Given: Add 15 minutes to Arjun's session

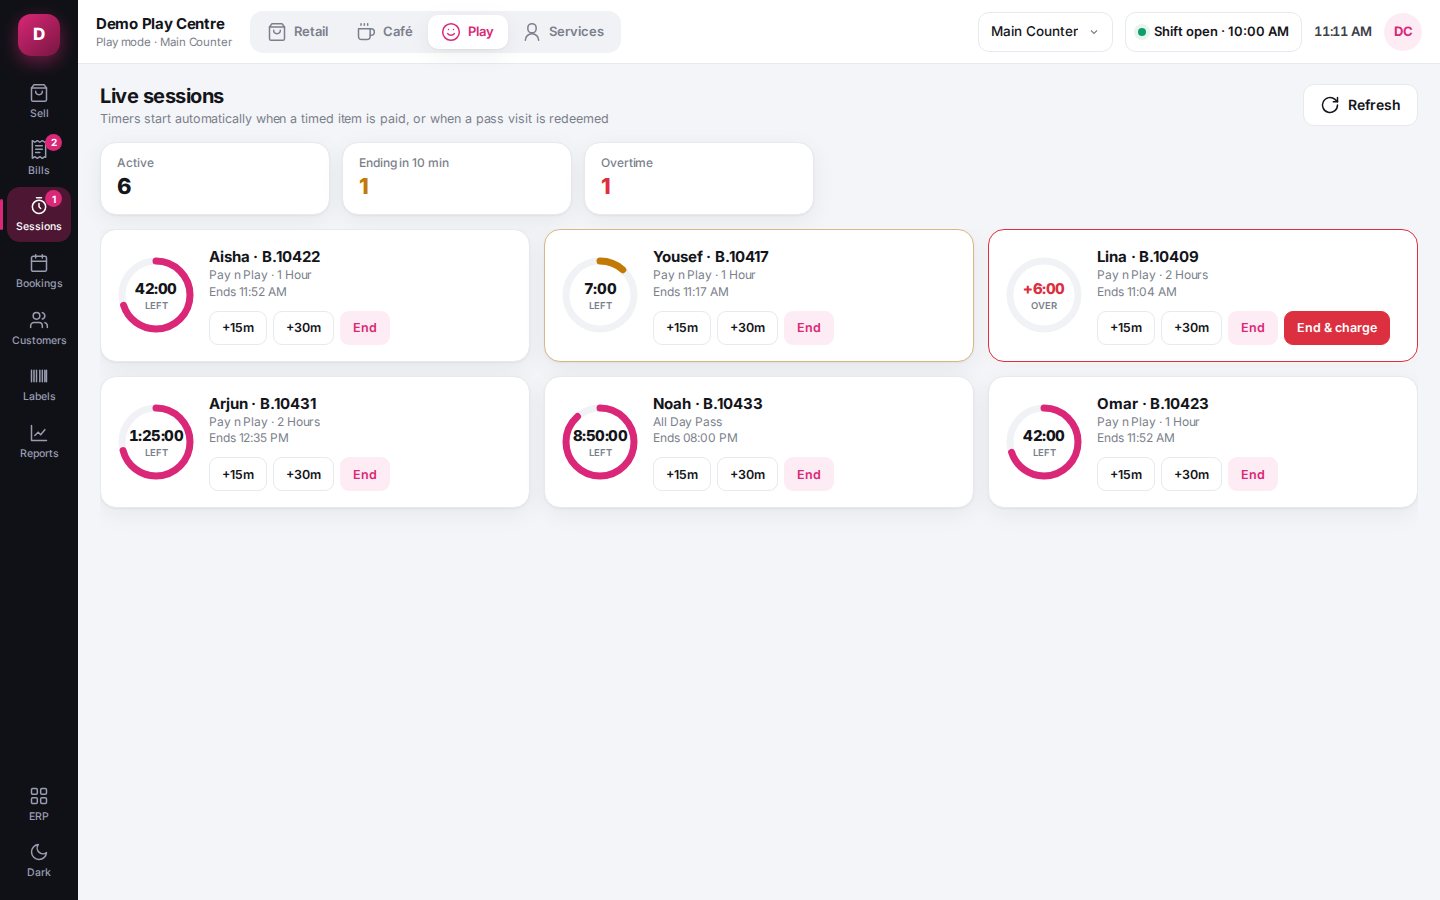Looking at the screenshot, I should pyautogui.click(x=238, y=475).
